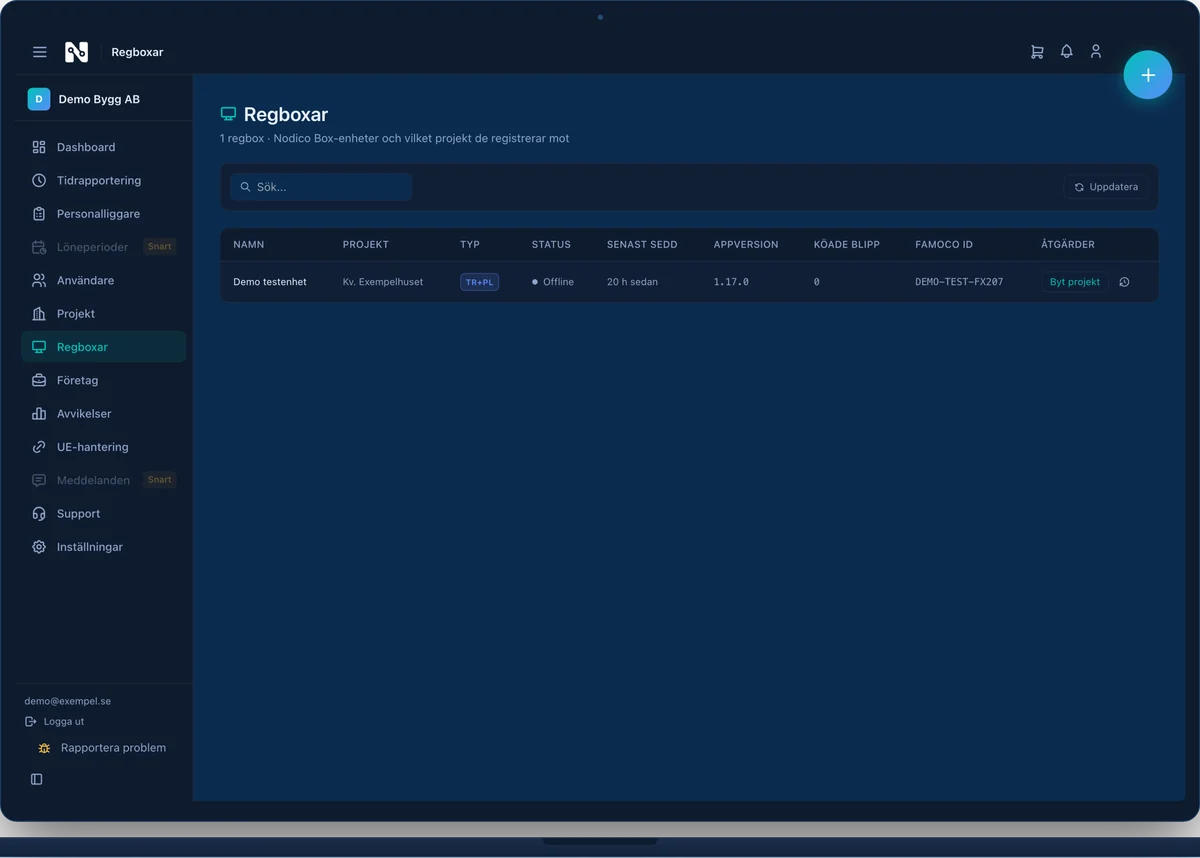
Task: Click the FAMOCO ID column header
Action: click(944, 244)
